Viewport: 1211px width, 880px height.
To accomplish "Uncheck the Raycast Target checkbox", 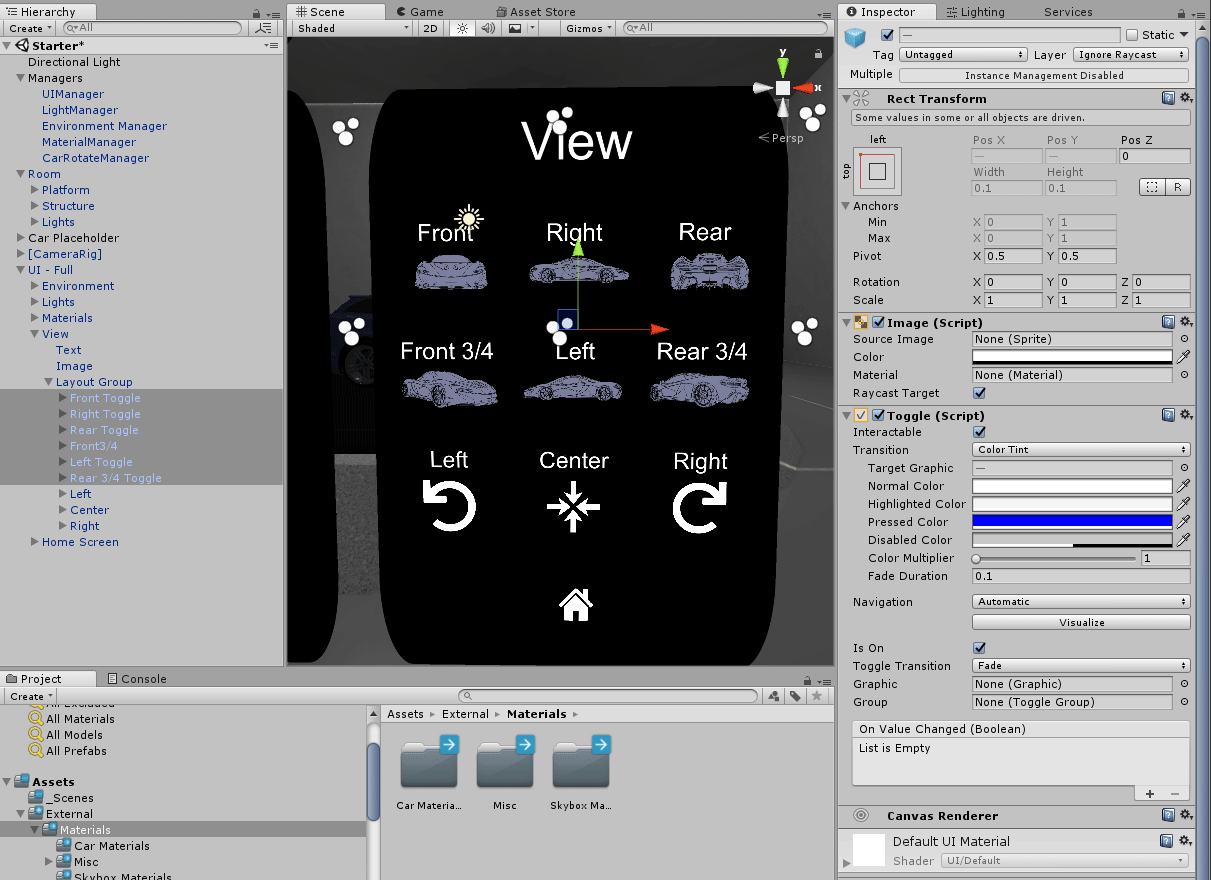I will pos(979,393).
